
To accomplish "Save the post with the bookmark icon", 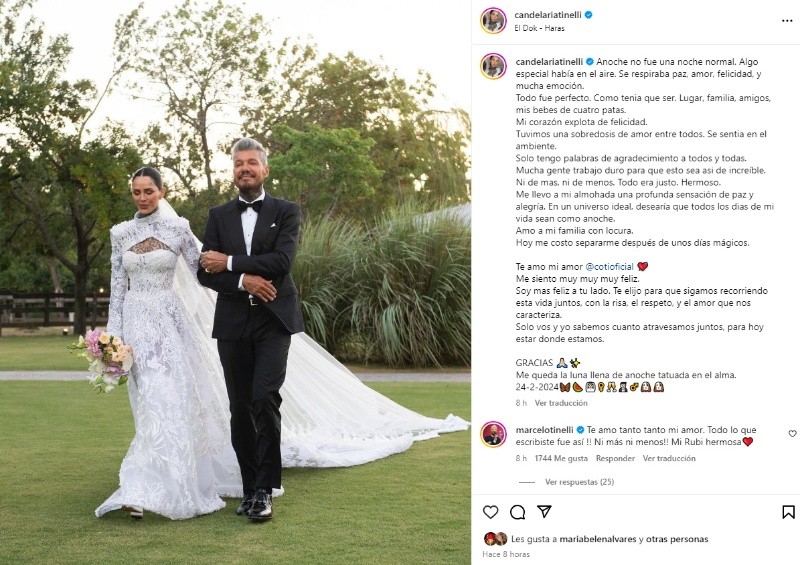I will pyautogui.click(x=788, y=512).
